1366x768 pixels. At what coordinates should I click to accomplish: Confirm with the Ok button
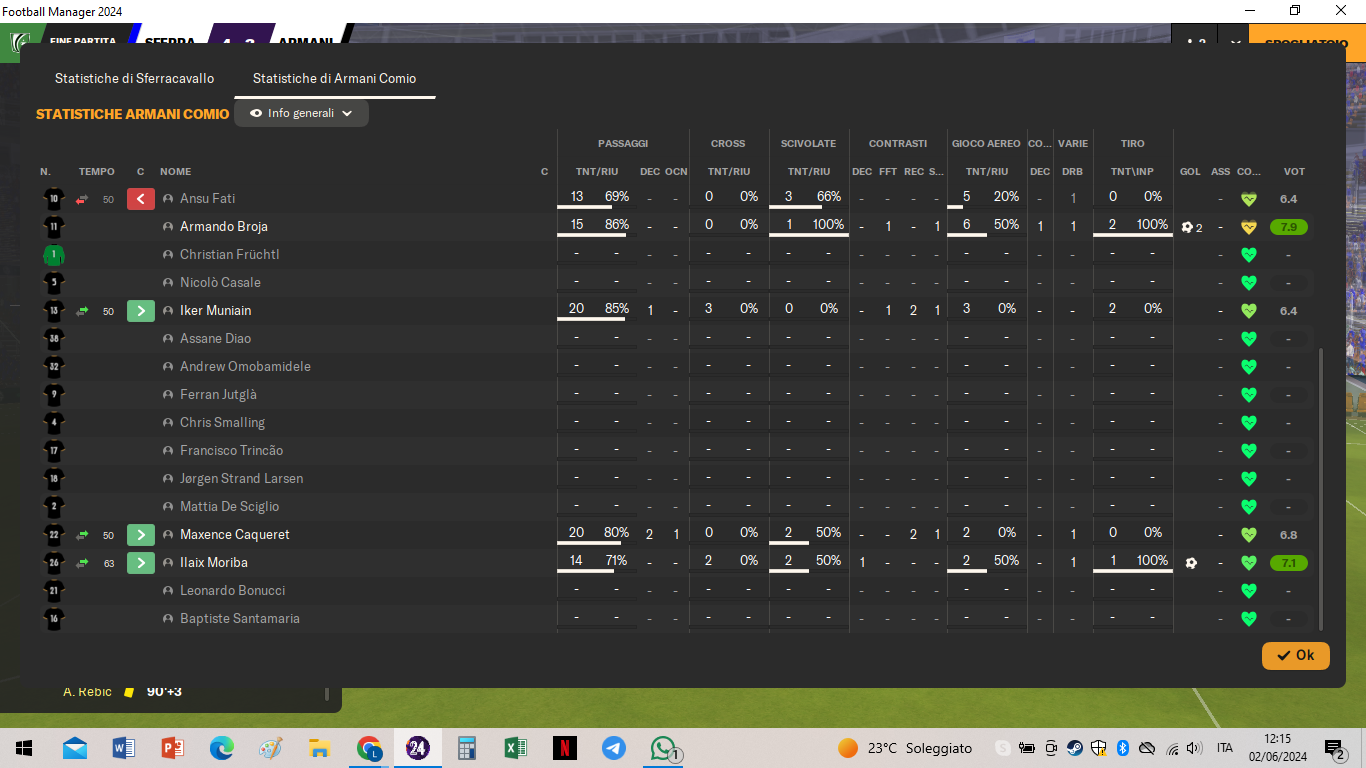click(x=1295, y=655)
